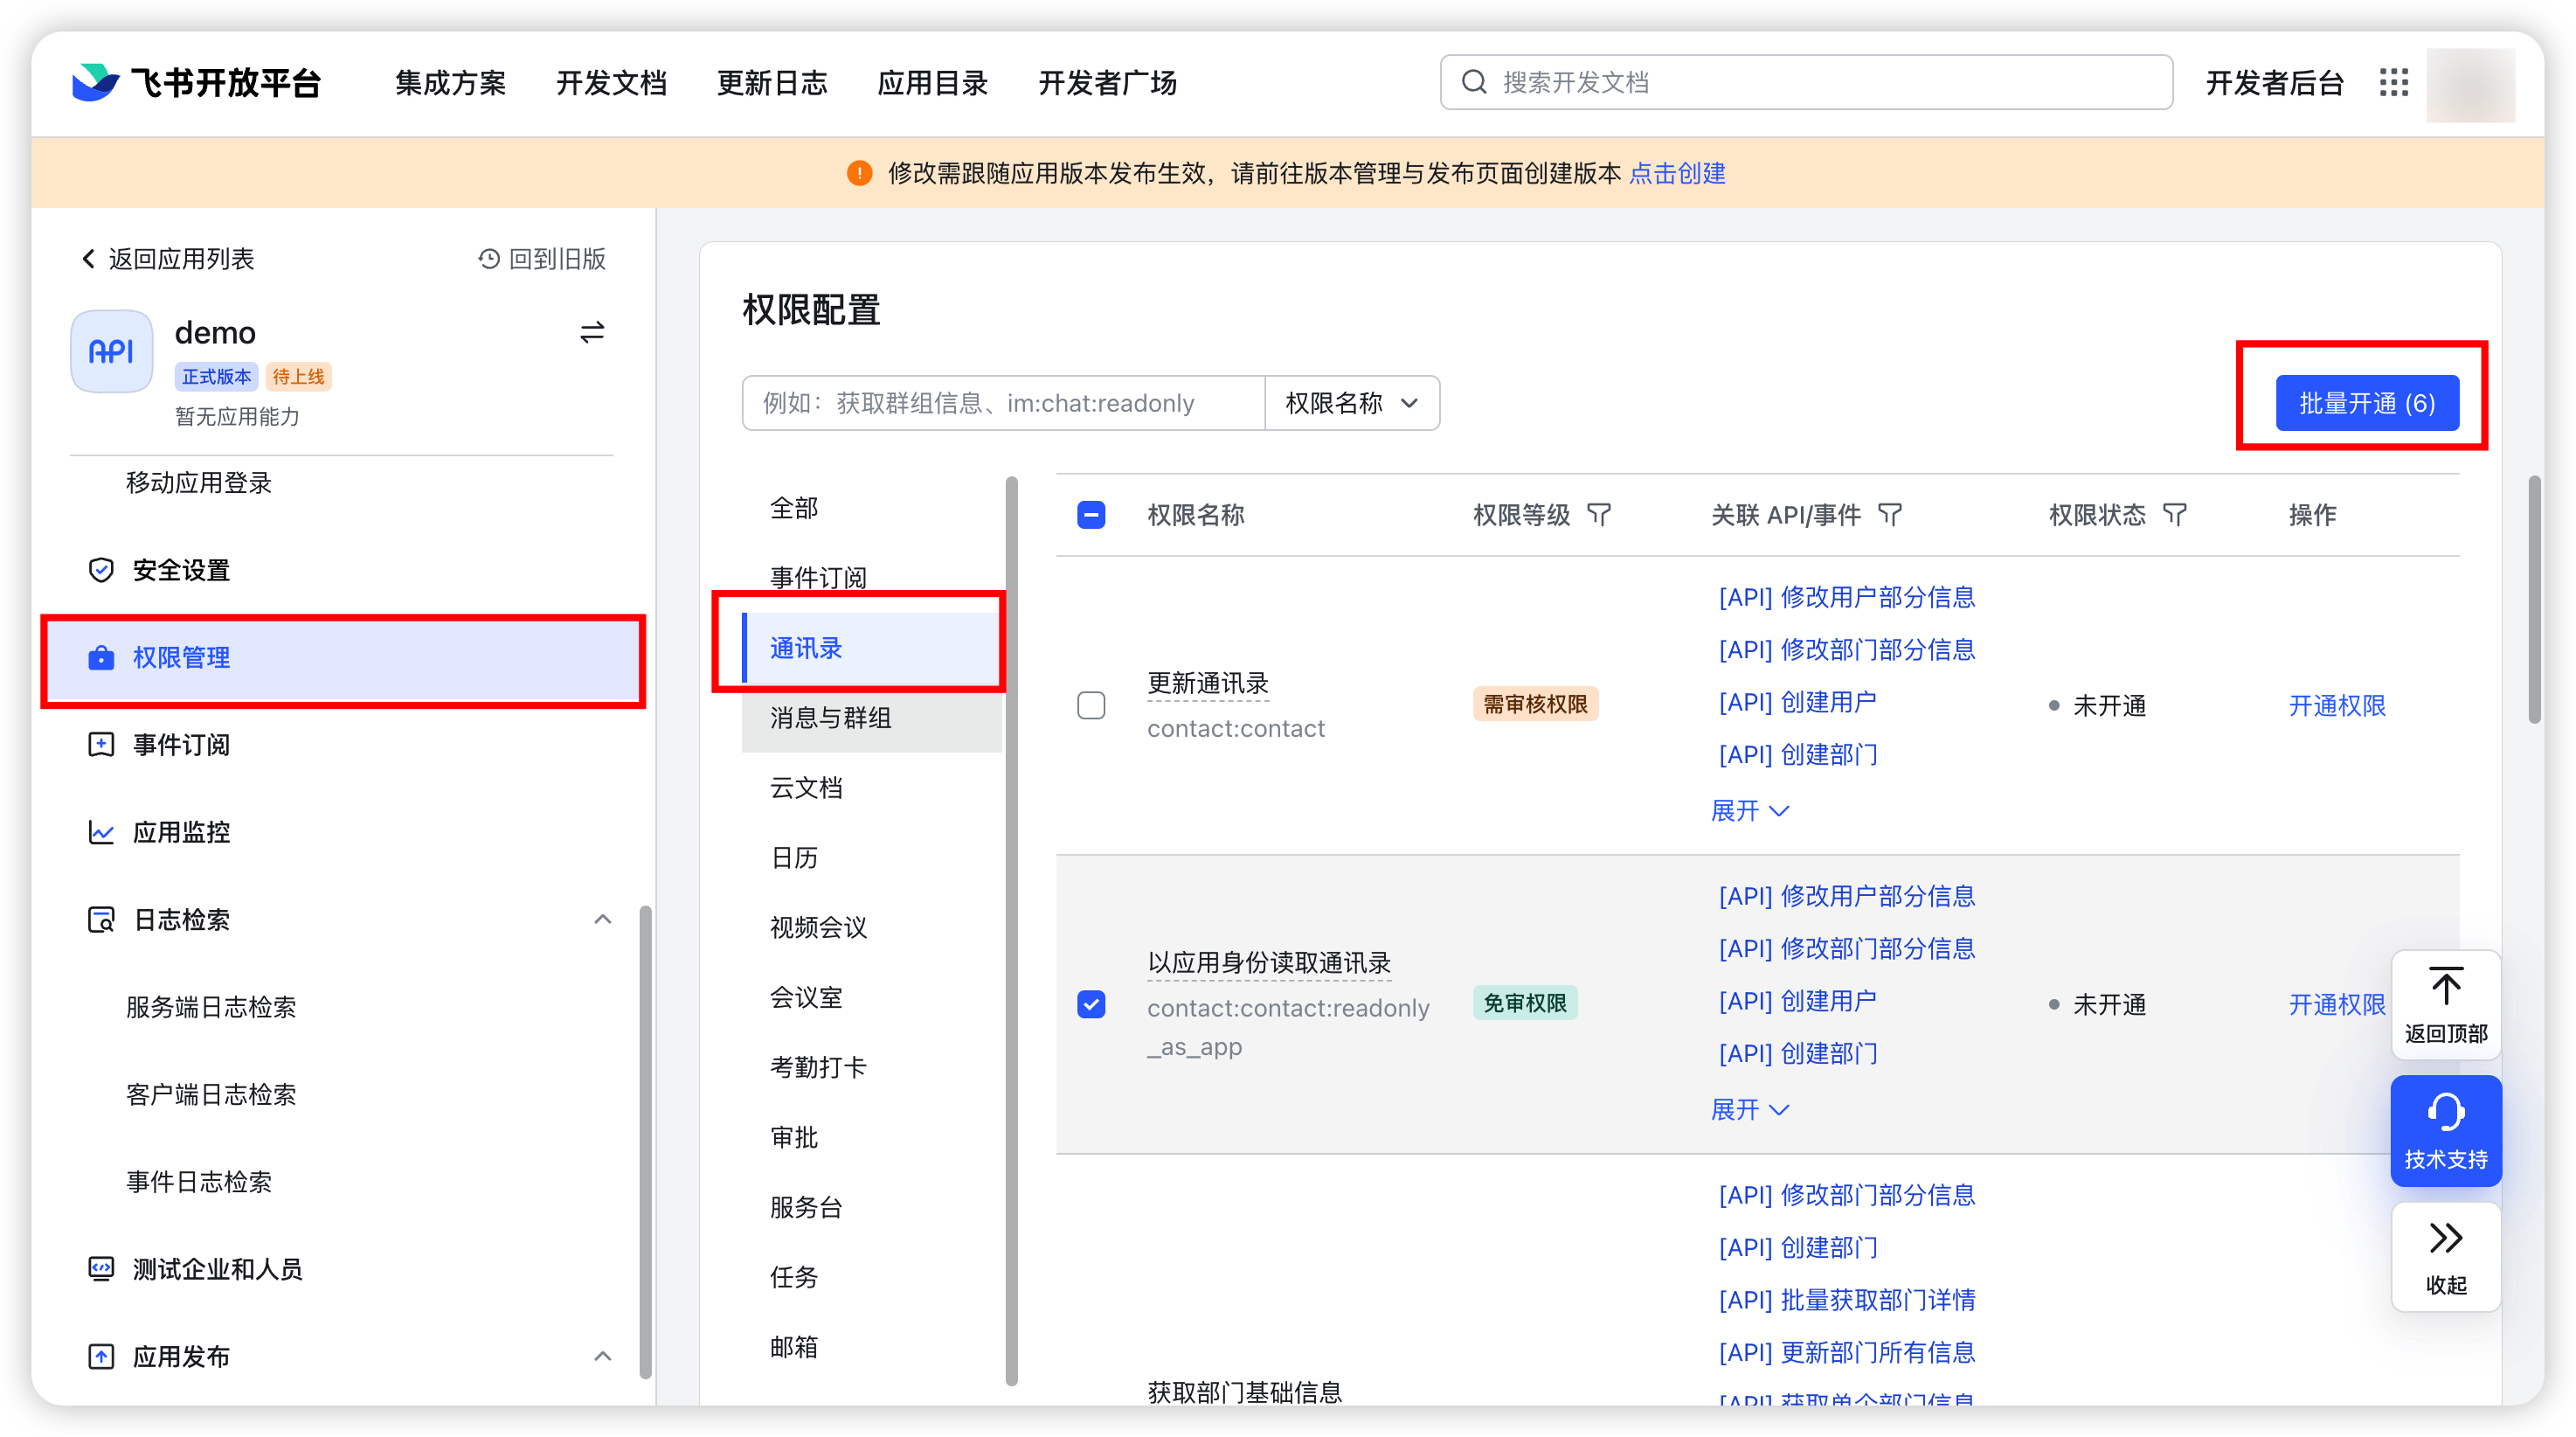The width and height of the screenshot is (2576, 1437).
Task: Click the 应用发布 upload icon
Action: [101, 1356]
